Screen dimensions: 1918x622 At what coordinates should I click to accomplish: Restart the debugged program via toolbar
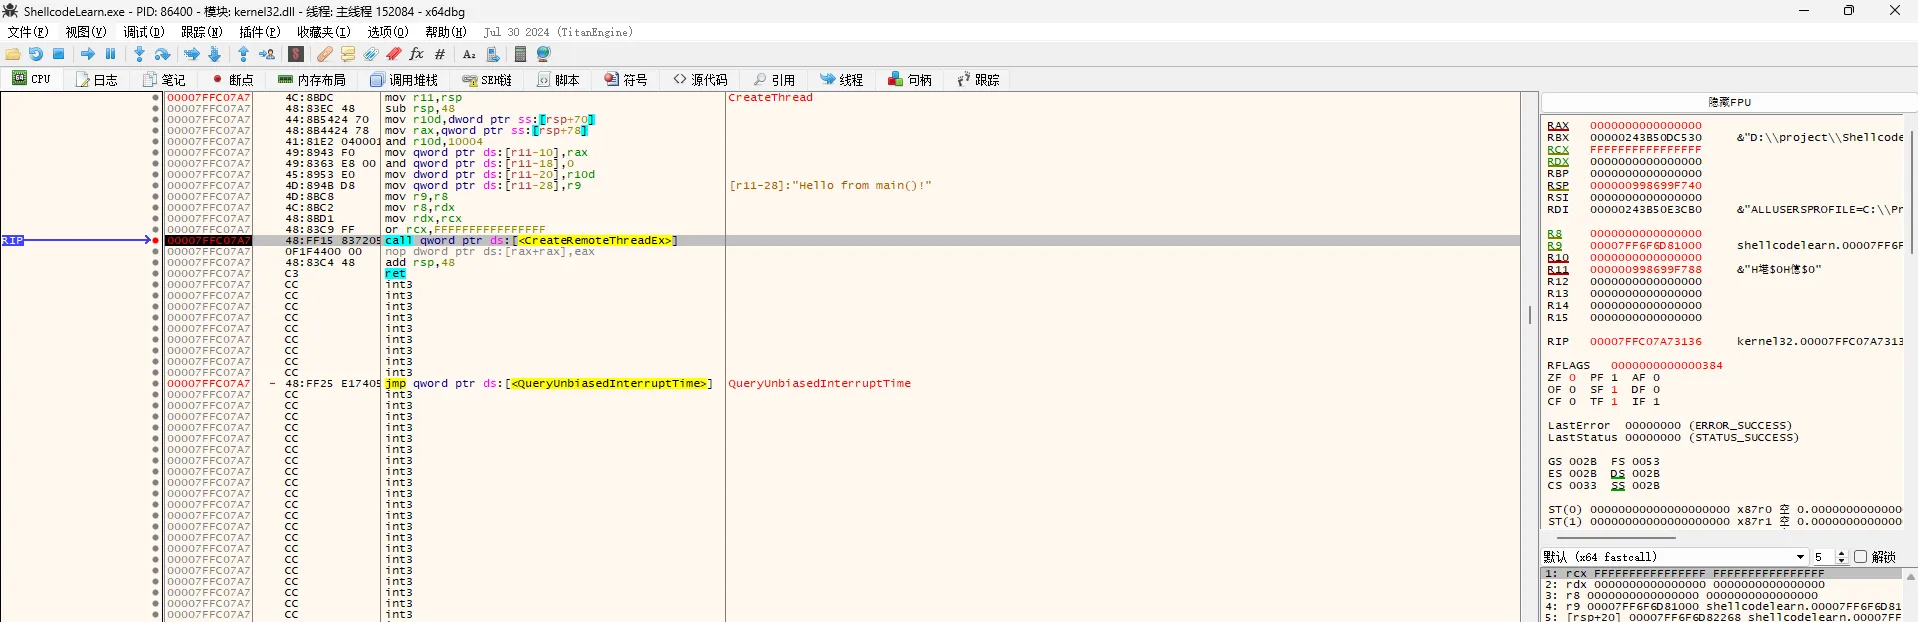[36, 54]
